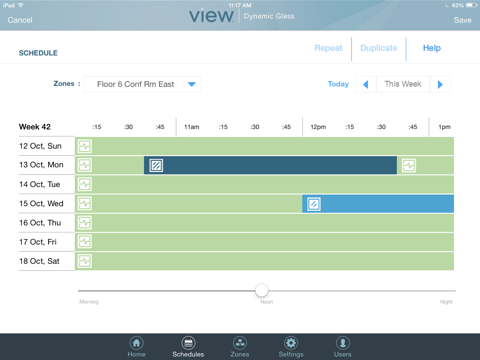The height and width of the screenshot is (360, 480).
Task: Click the battery indicator in status bar
Action: pyautogui.click(x=471, y=5)
